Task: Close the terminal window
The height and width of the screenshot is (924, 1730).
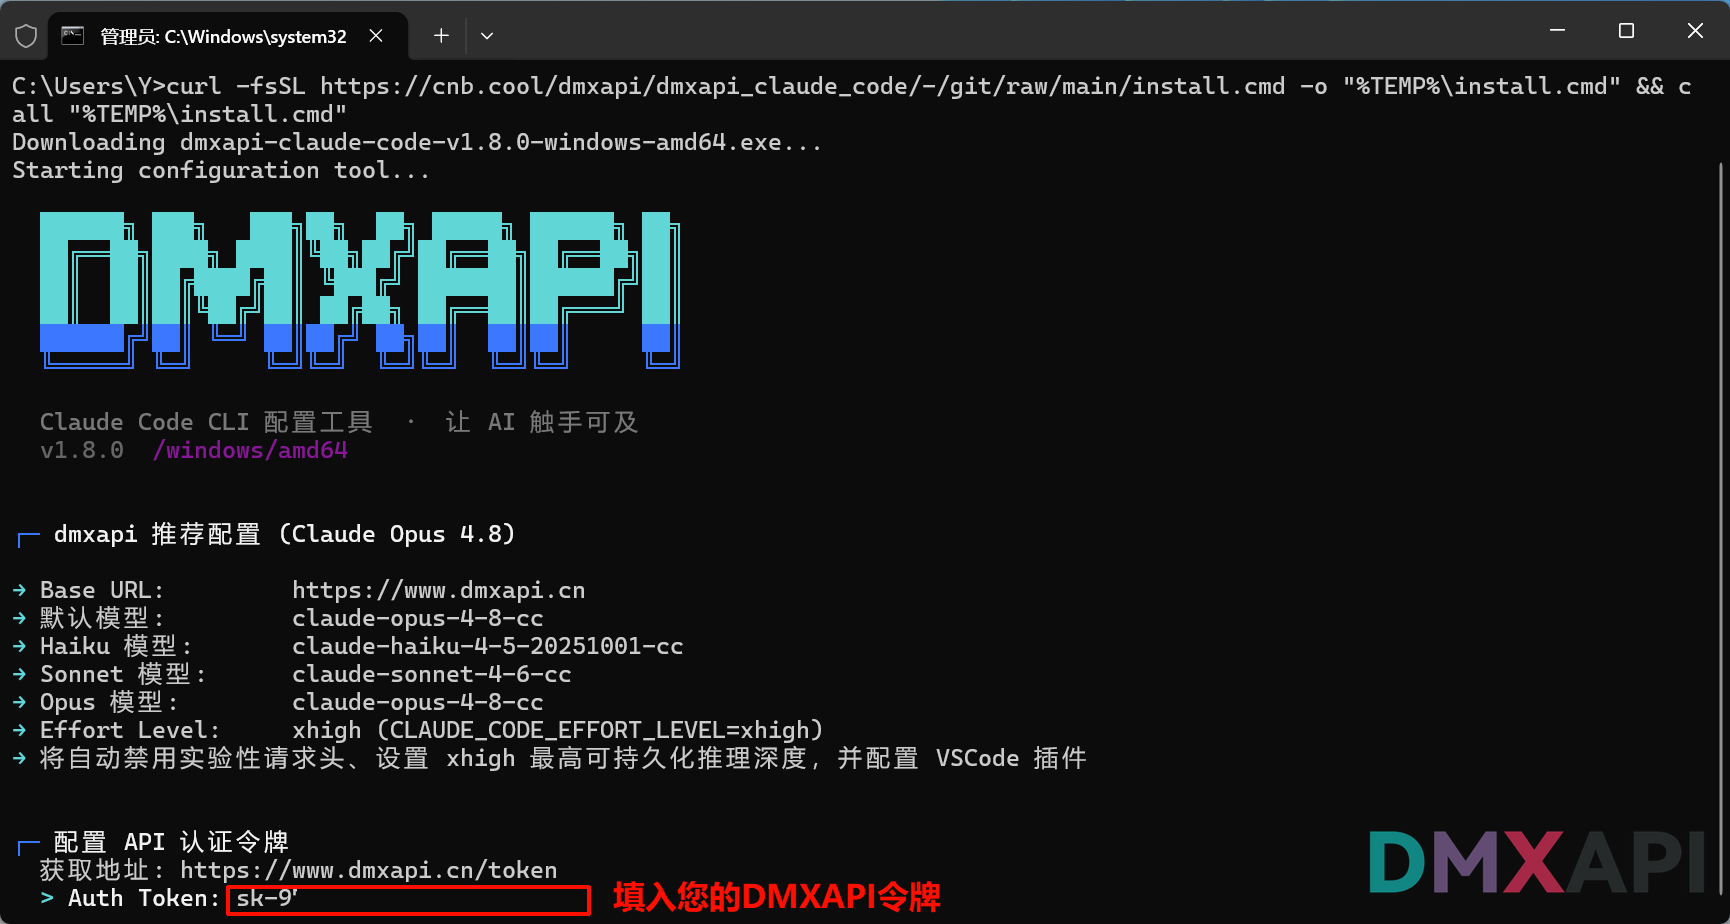Action: [x=1695, y=31]
